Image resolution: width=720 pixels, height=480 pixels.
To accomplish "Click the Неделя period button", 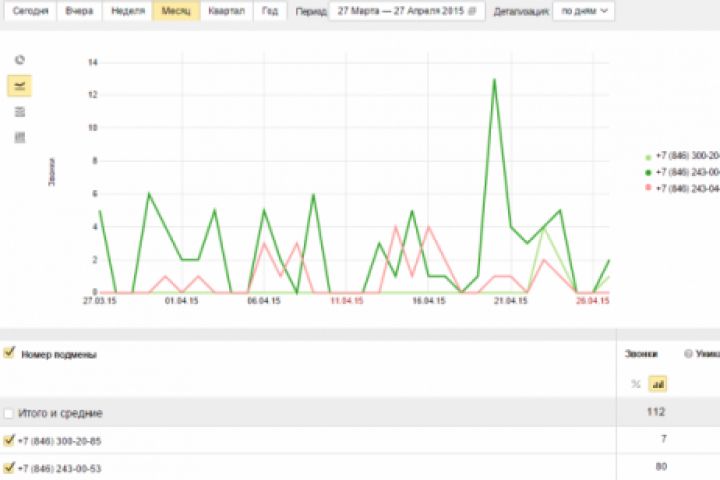I will pos(128,11).
